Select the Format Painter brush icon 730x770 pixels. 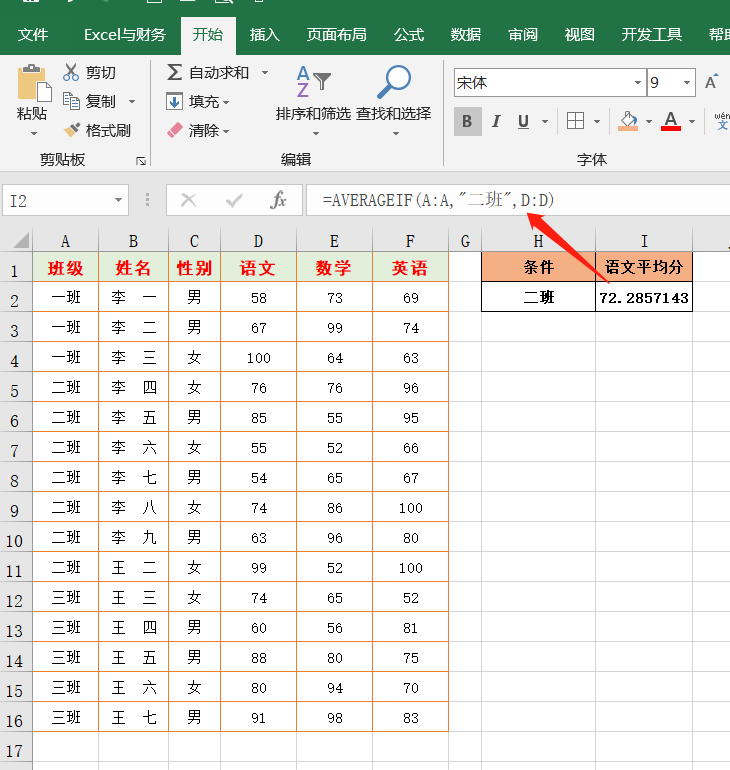point(72,130)
